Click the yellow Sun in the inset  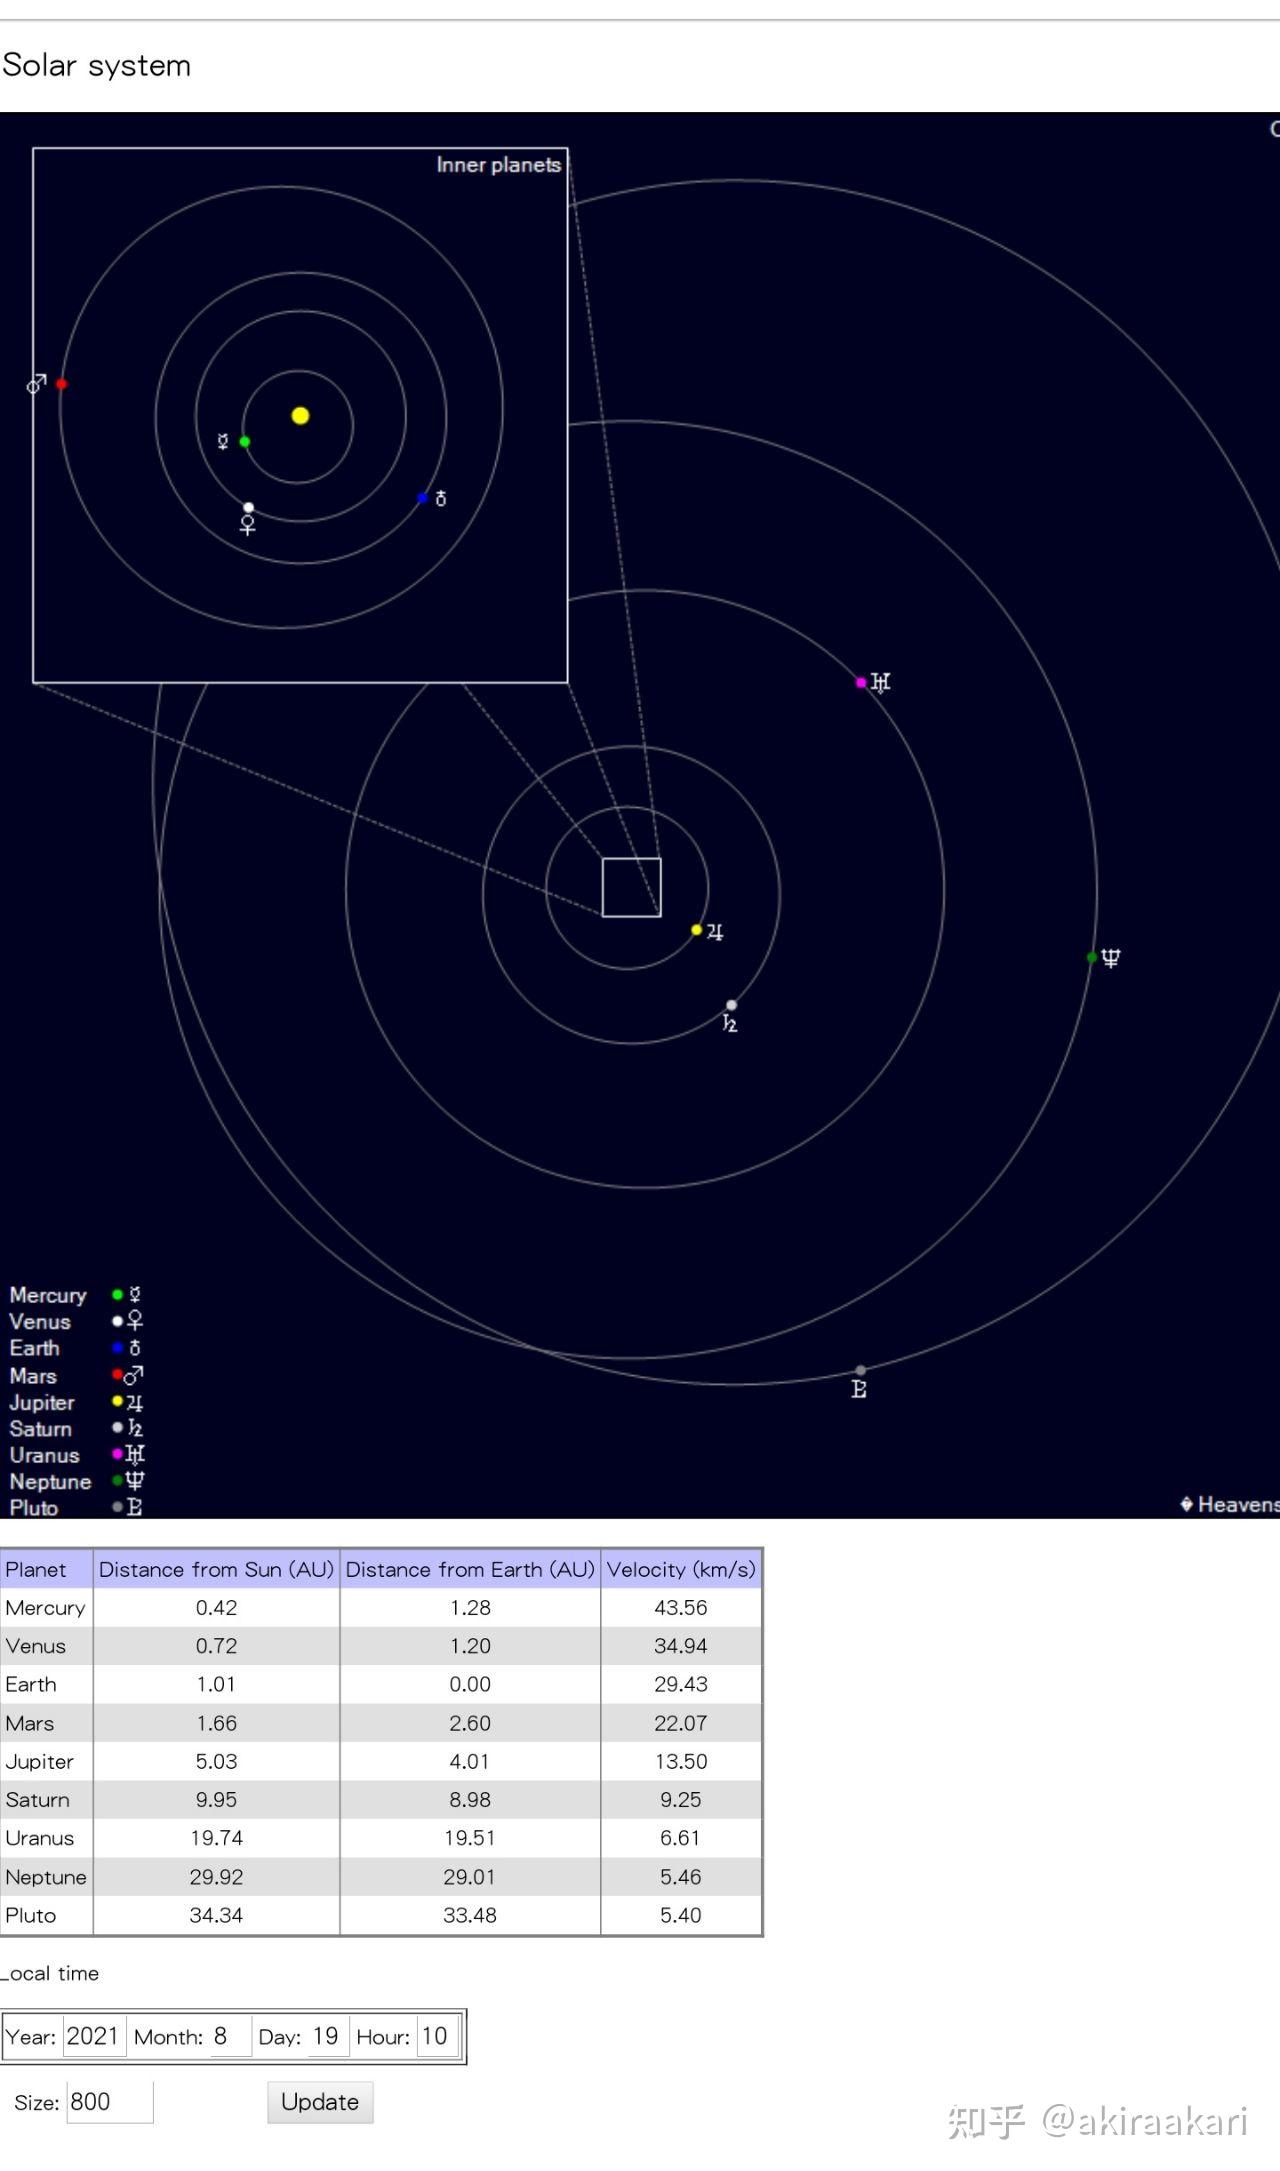[300, 416]
